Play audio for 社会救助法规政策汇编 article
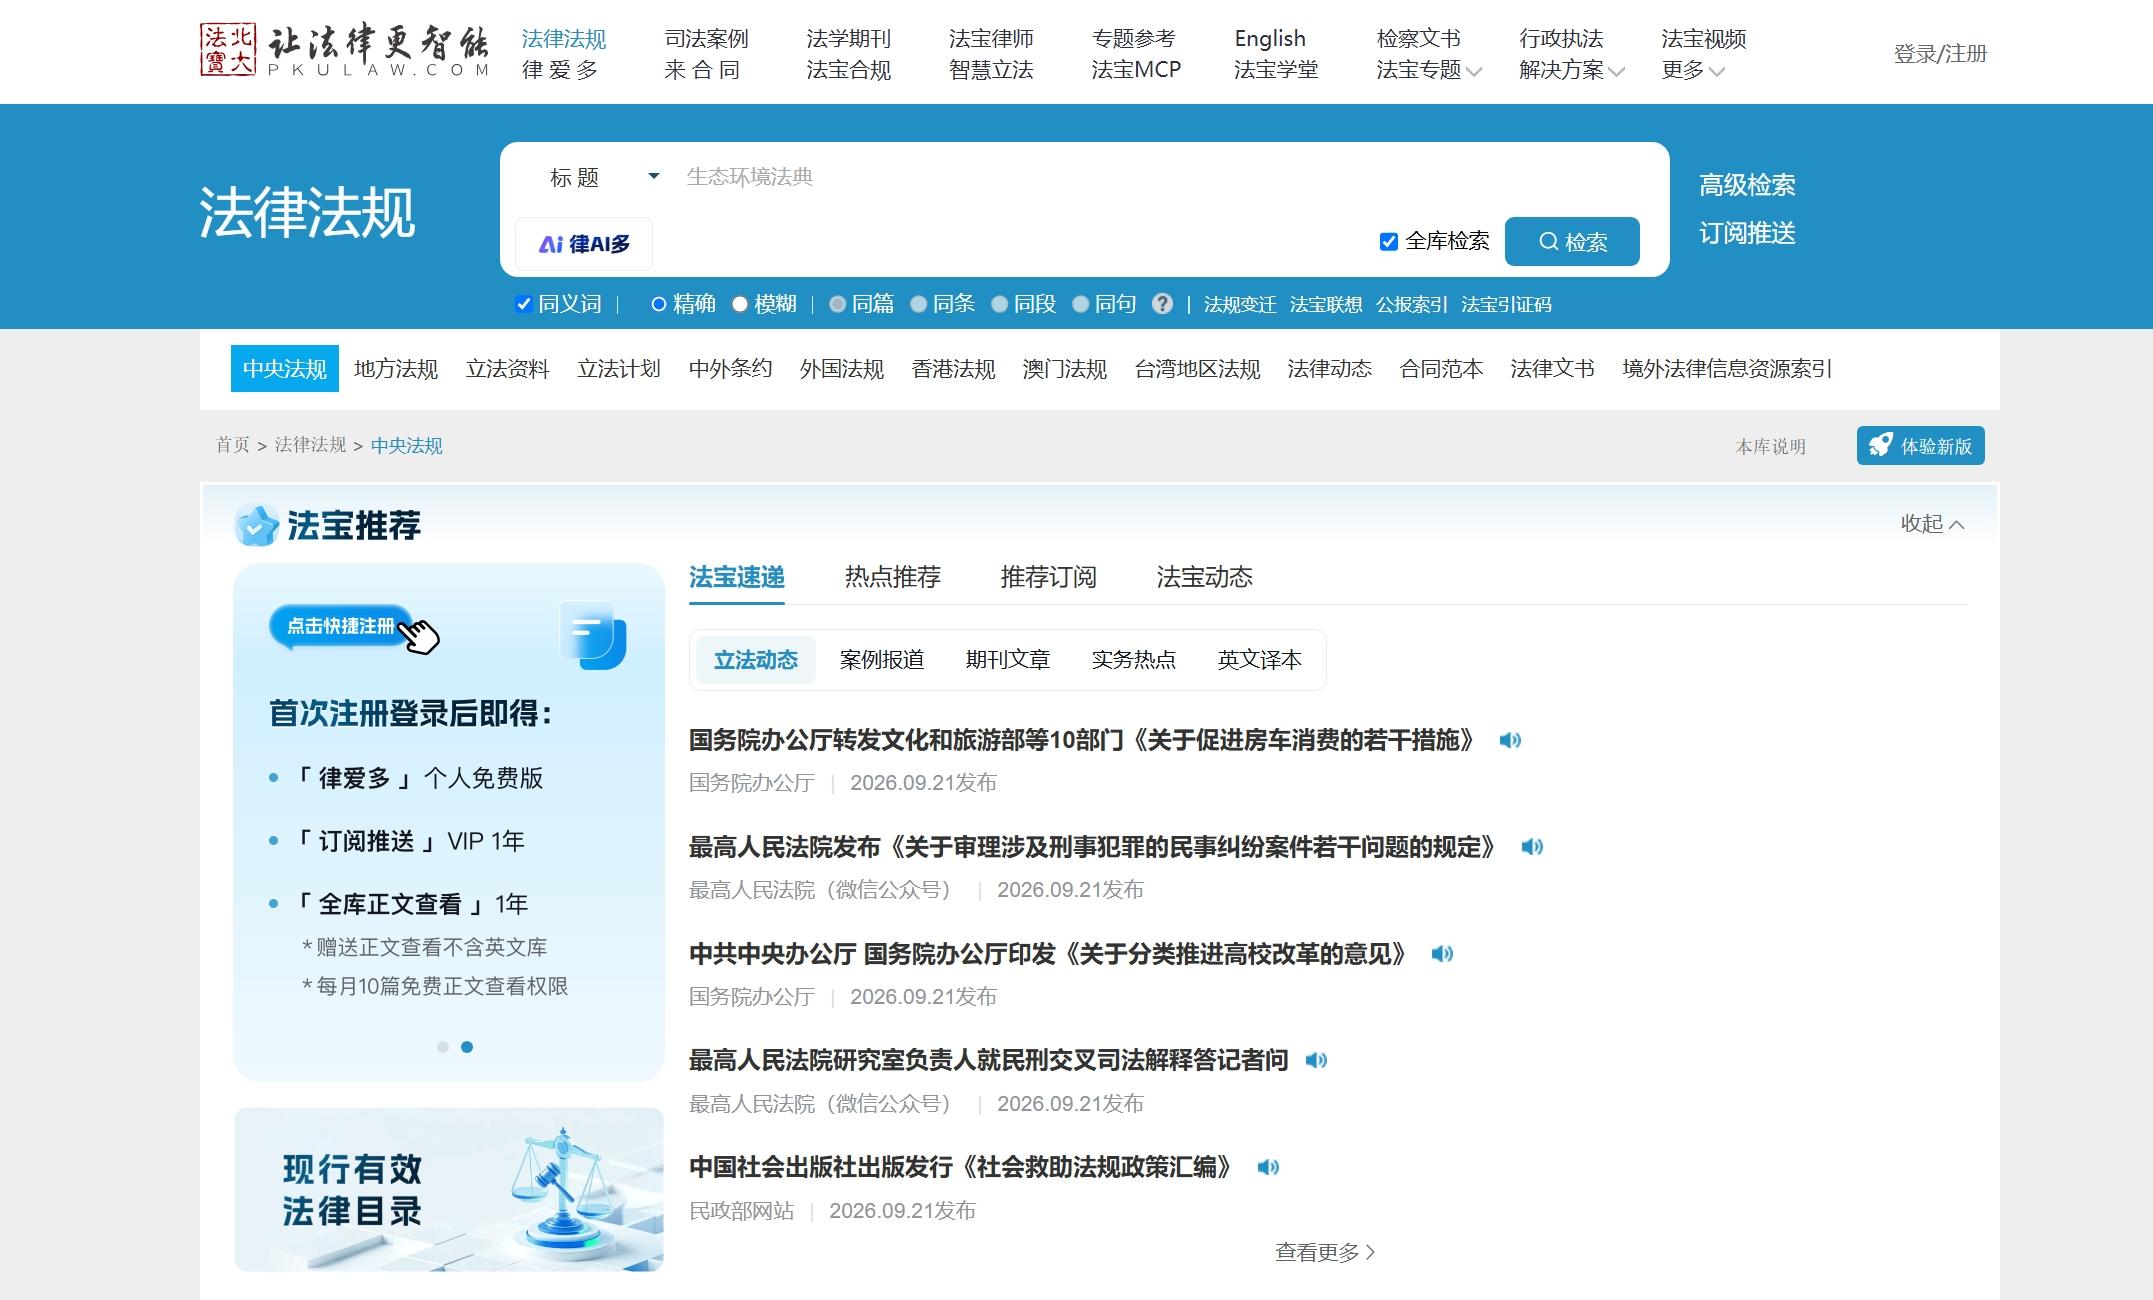 (x=1268, y=1167)
